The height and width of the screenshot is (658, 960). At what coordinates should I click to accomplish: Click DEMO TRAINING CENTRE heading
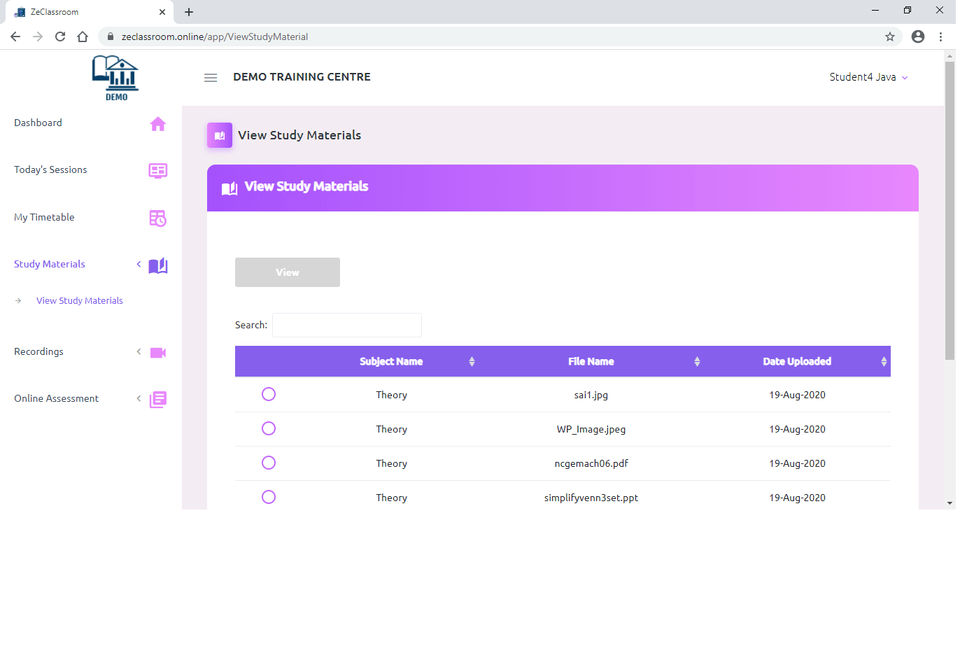pyautogui.click(x=302, y=77)
